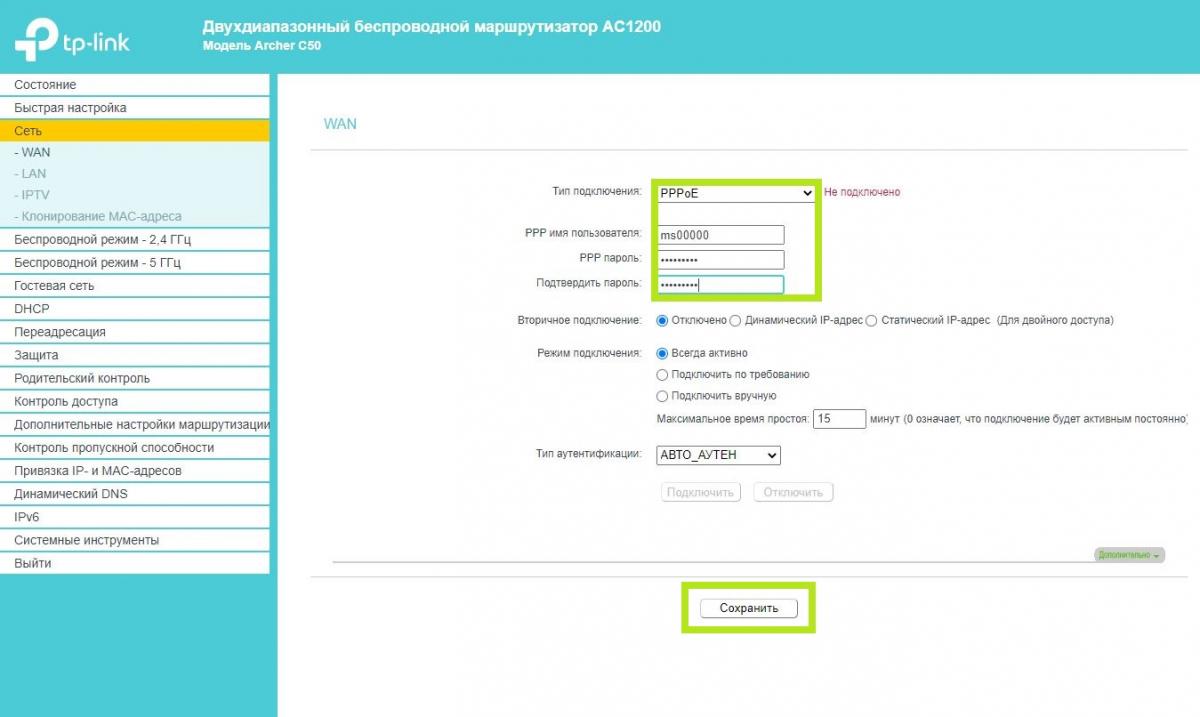Viewport: 1200px width, 717px height.
Task: Open the 'Тип аутентификации' dropdown
Action: (x=718, y=455)
